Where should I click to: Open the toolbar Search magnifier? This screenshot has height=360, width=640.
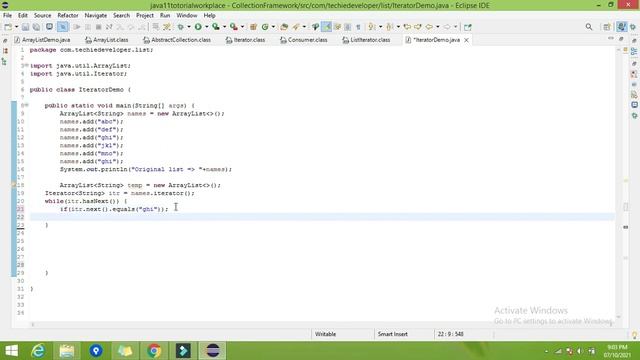click(589, 27)
